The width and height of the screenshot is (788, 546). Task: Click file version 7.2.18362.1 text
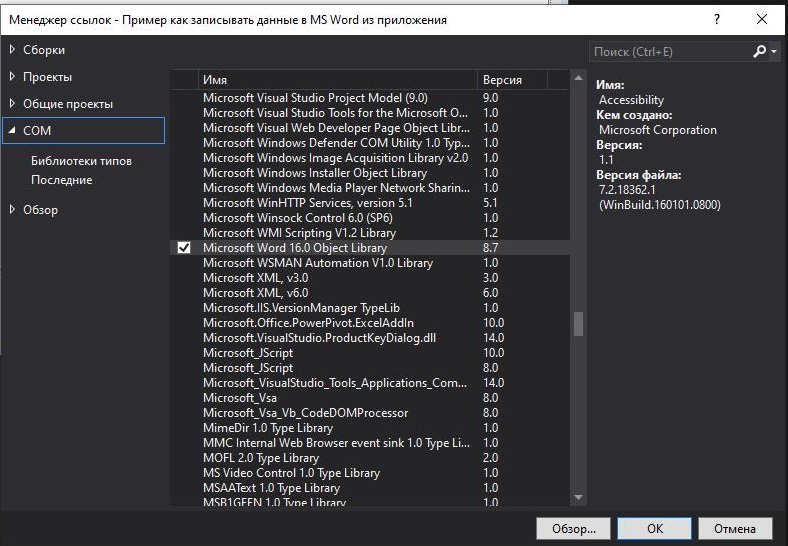(627, 190)
